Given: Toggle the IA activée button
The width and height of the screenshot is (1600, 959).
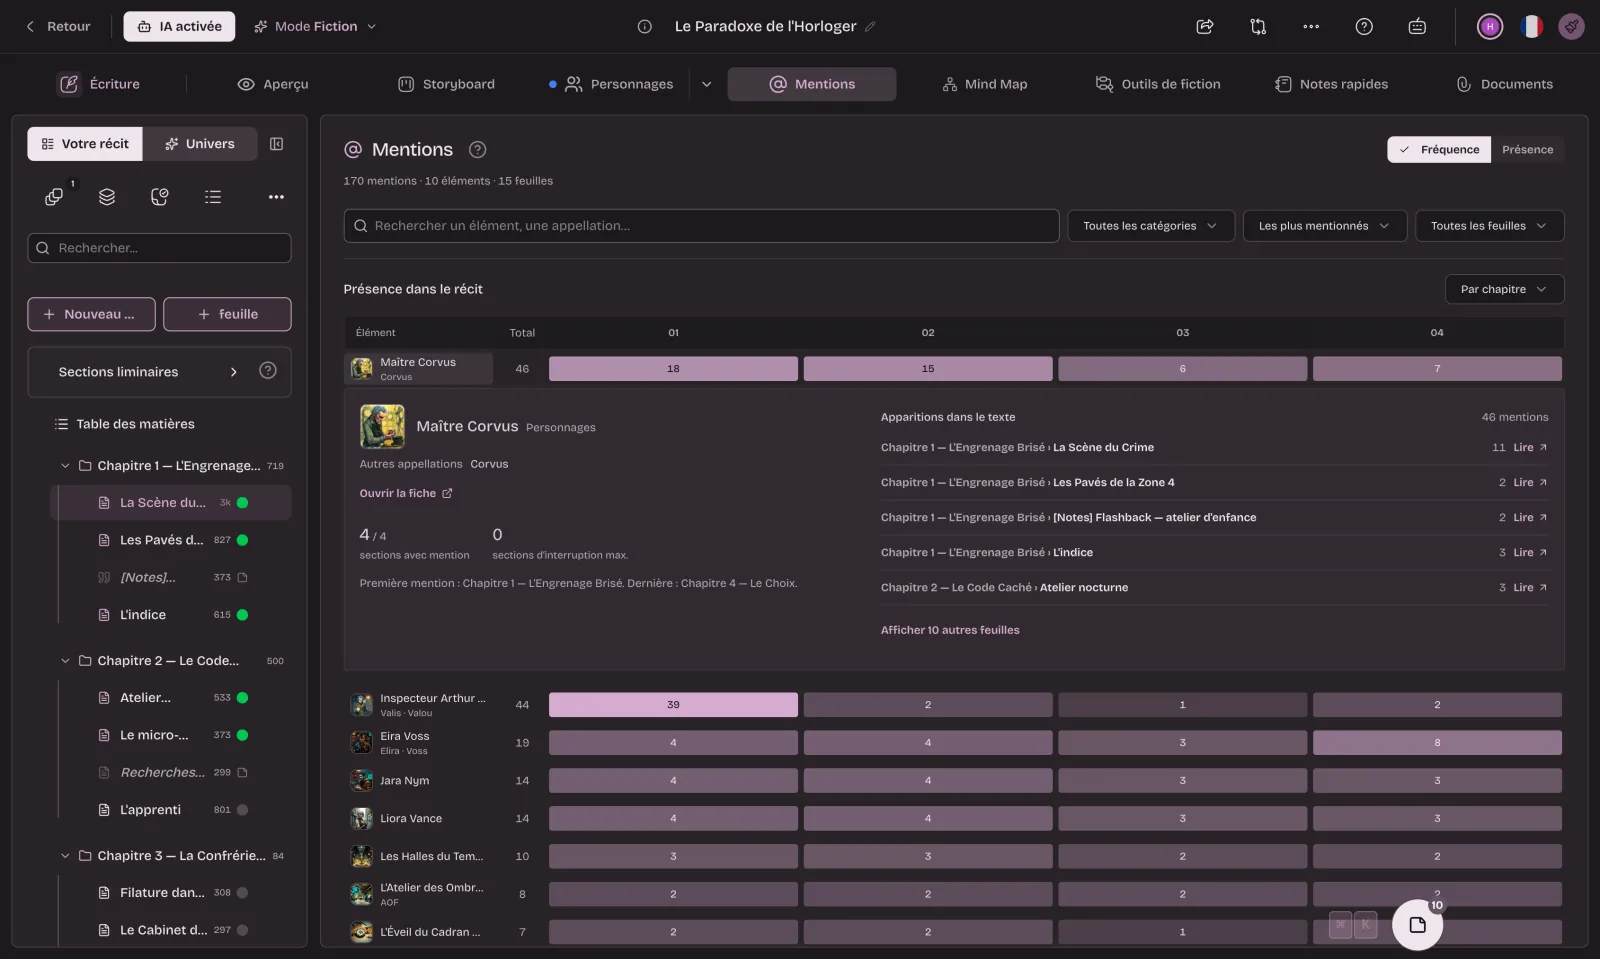Looking at the screenshot, I should (x=179, y=27).
